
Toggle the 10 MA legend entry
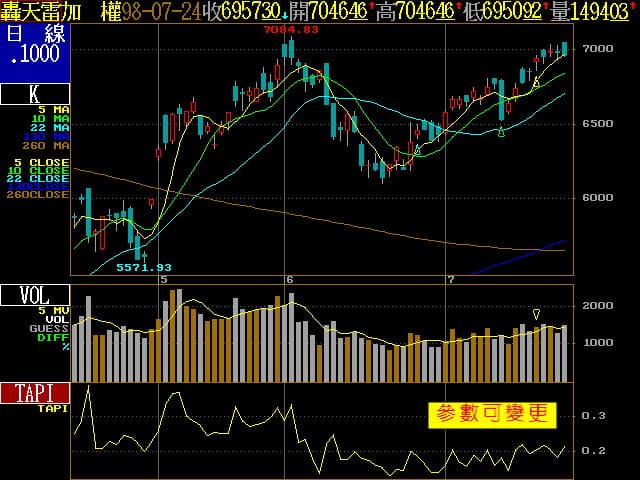(x=54, y=118)
